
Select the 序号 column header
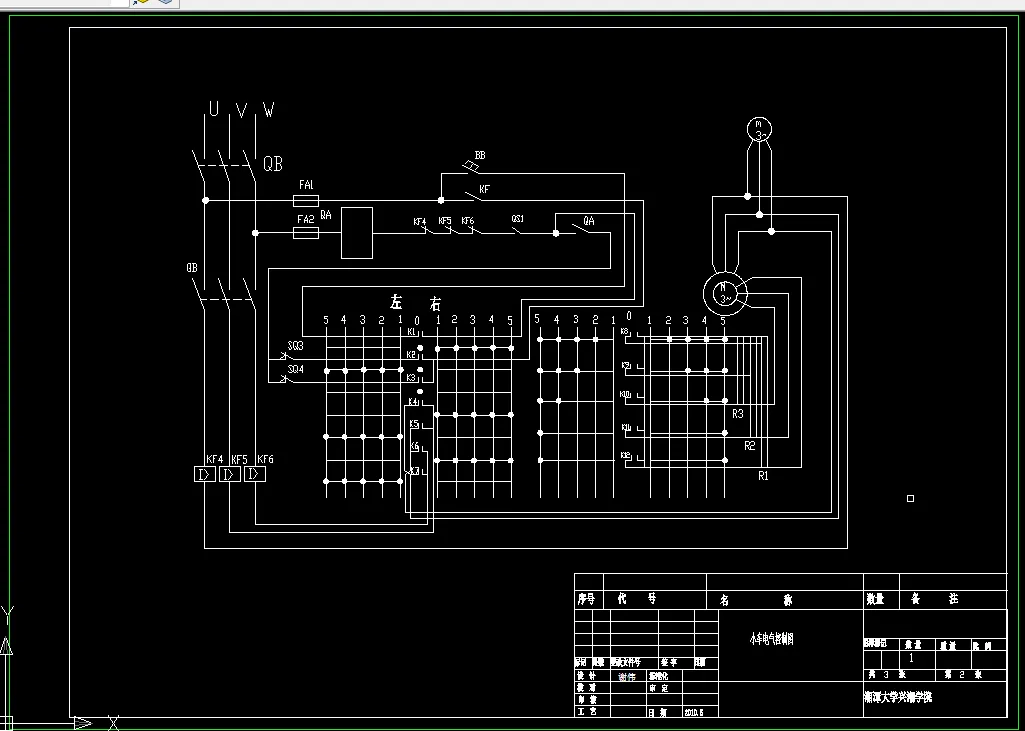[586, 599]
